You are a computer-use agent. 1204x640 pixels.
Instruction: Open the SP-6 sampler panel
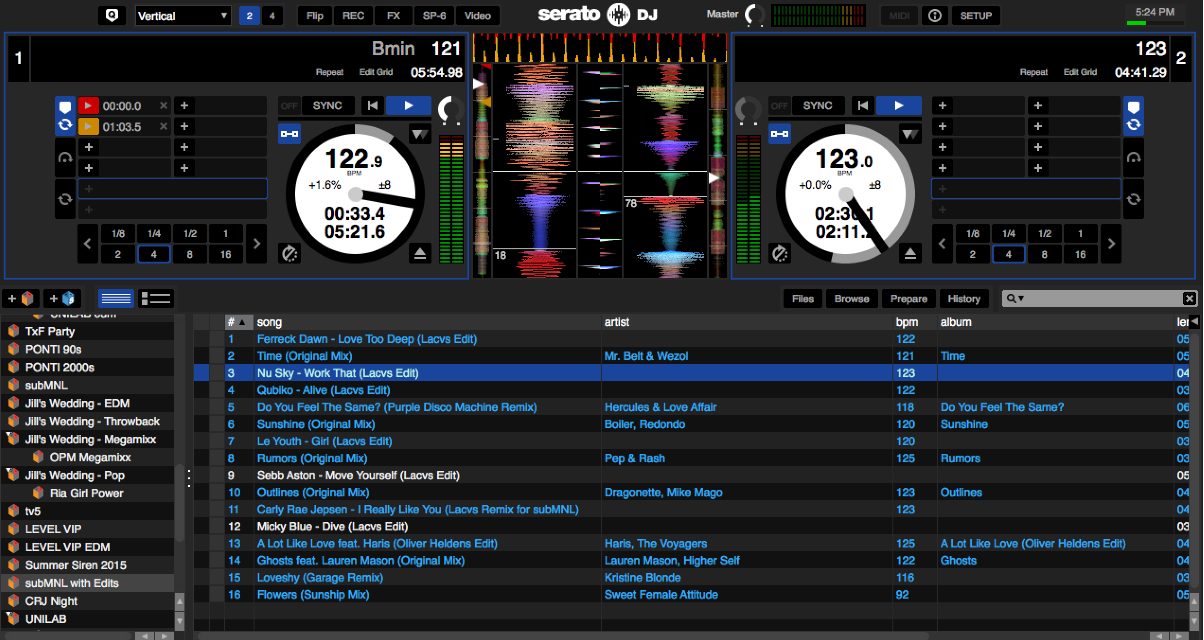click(x=435, y=15)
